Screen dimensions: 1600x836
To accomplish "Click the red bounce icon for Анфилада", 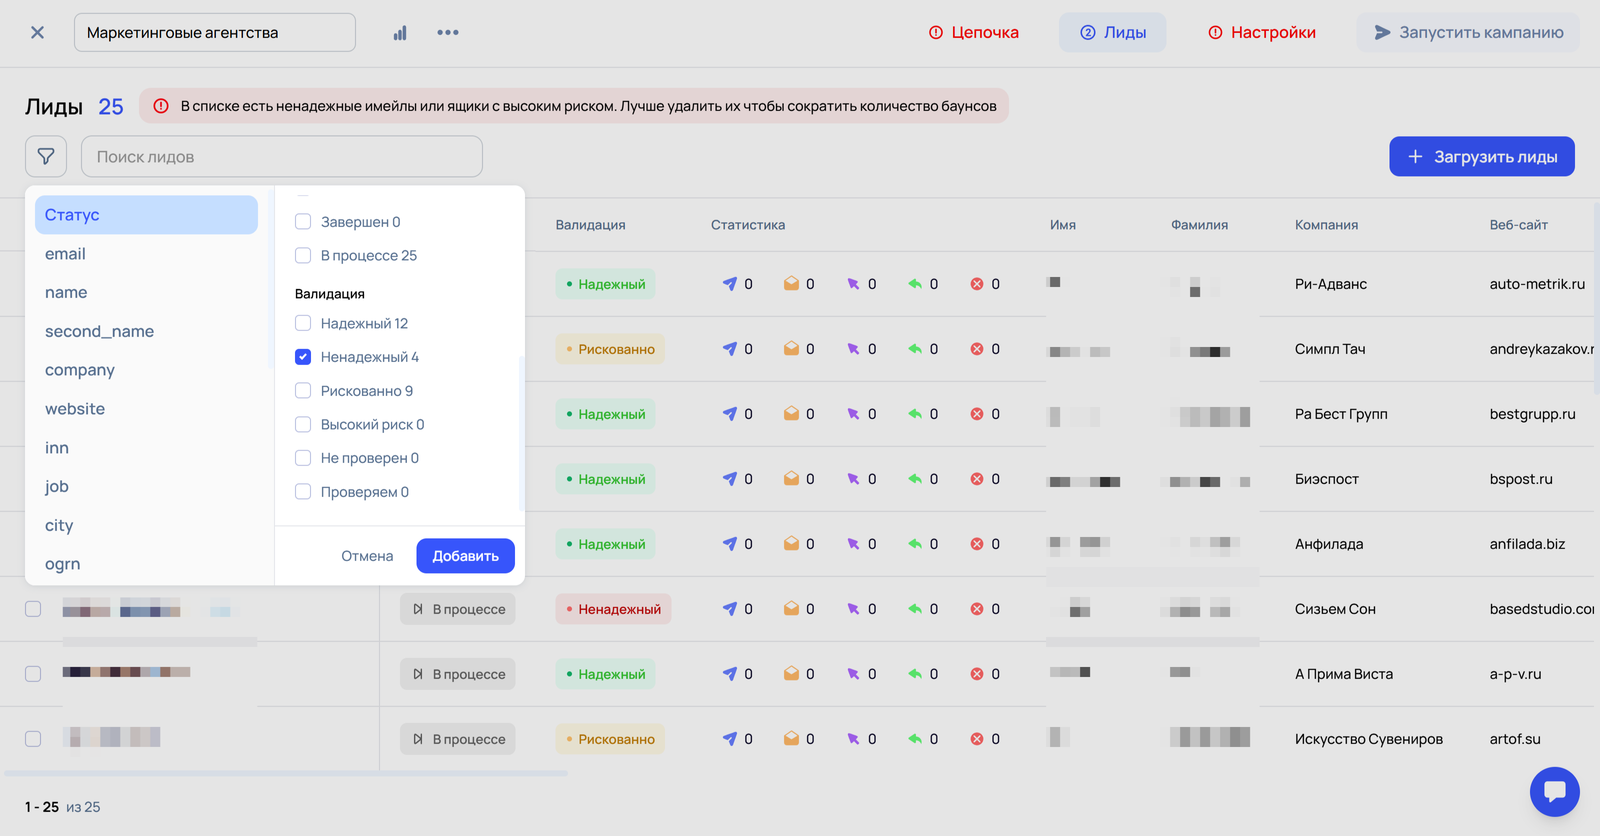I will (x=977, y=544).
